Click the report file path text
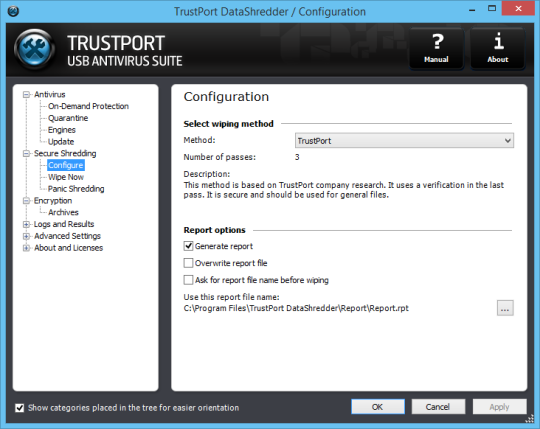Screen dimensions: 540x429 tap(296, 308)
